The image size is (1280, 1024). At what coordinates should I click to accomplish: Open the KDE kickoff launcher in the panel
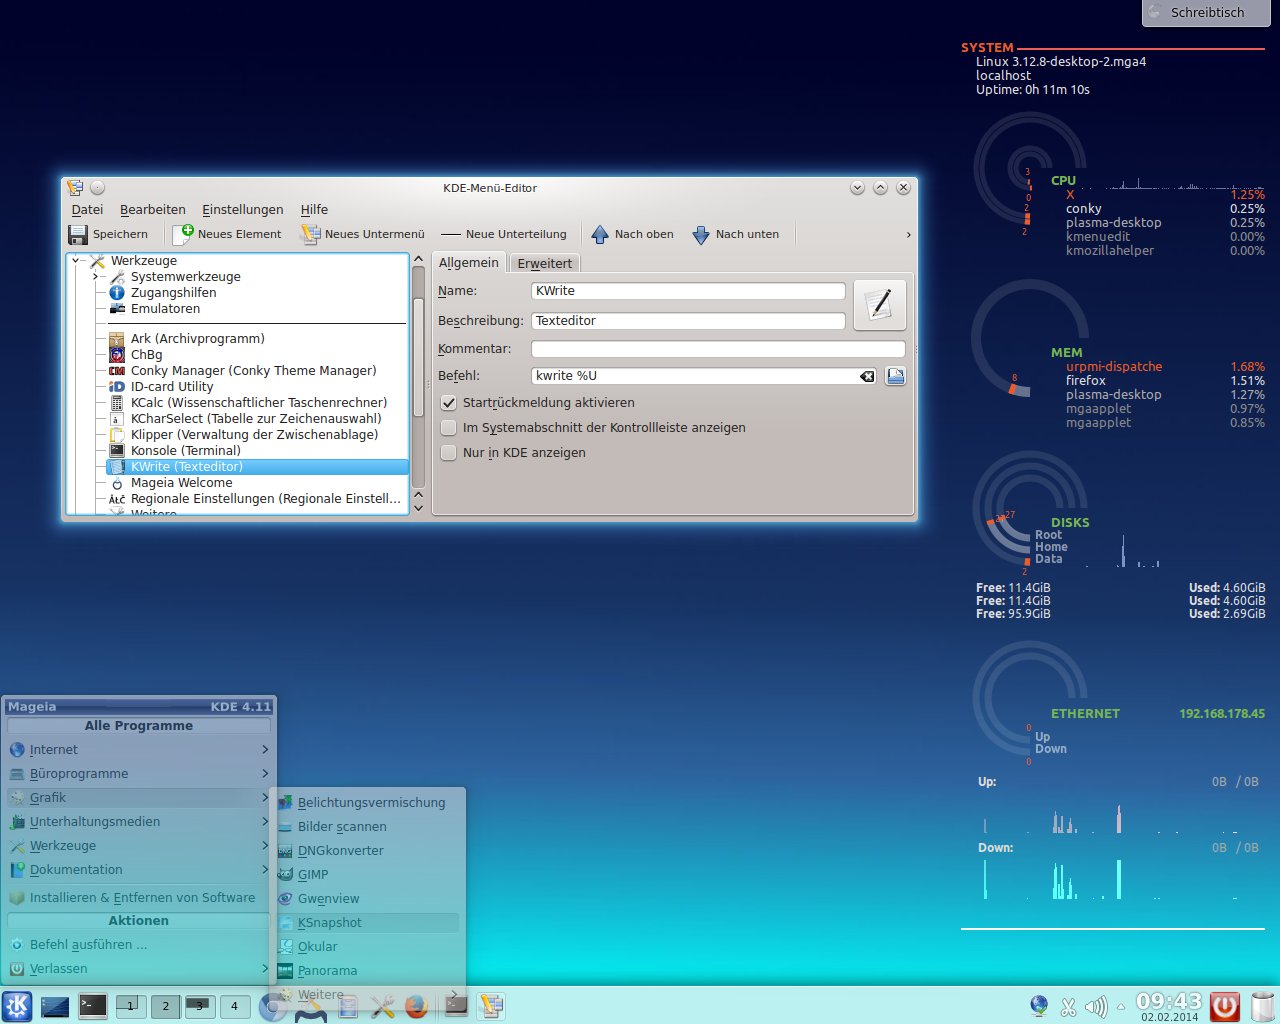(x=17, y=1006)
